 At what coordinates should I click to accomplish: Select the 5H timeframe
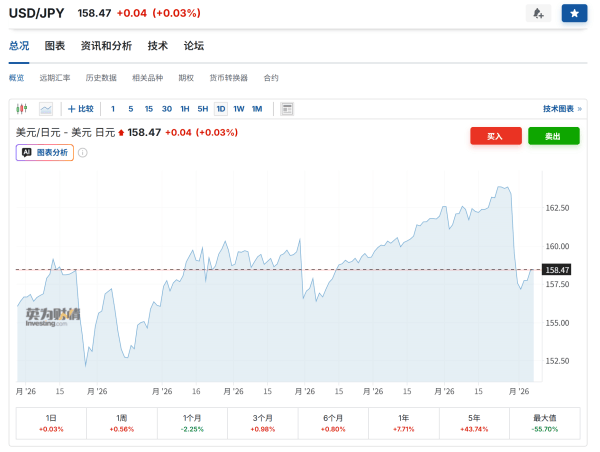(203, 109)
